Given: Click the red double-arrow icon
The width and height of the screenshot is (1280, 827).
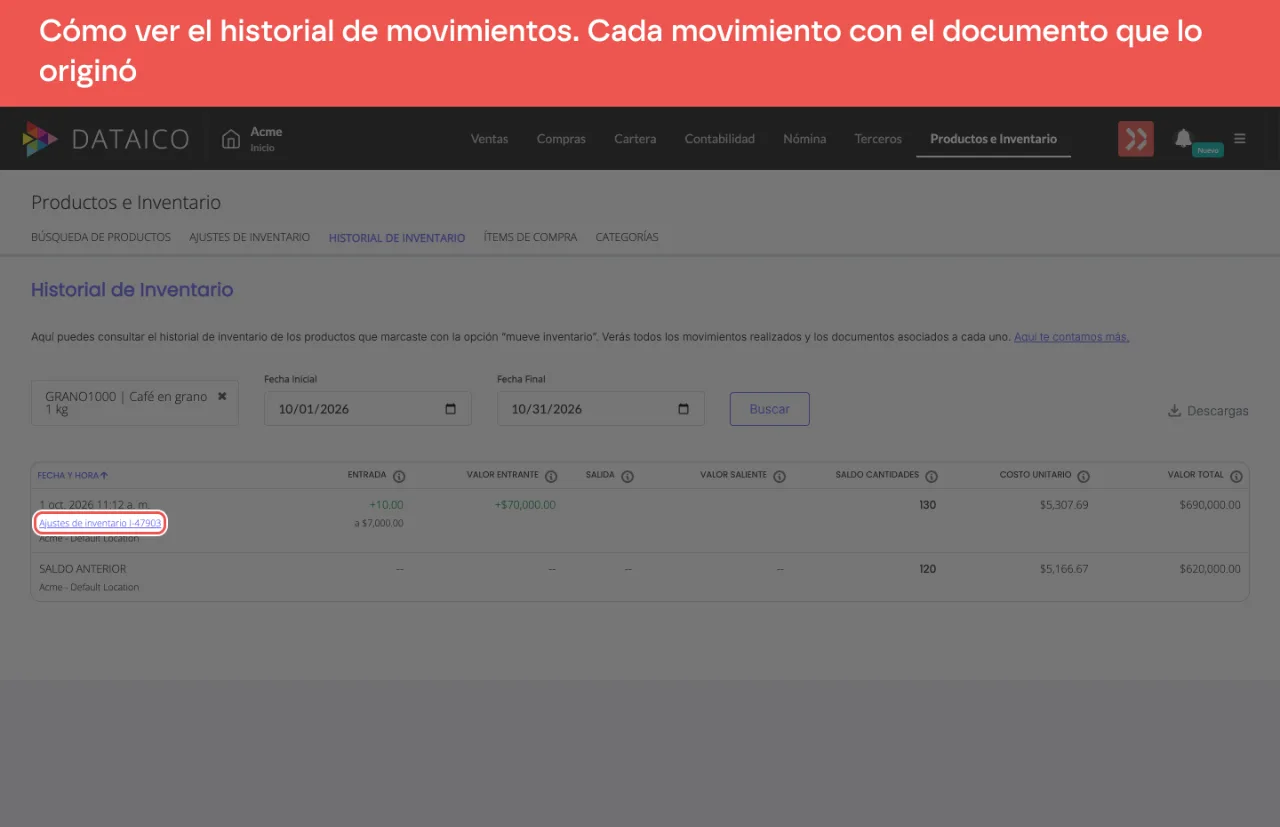Looking at the screenshot, I should 1136,139.
